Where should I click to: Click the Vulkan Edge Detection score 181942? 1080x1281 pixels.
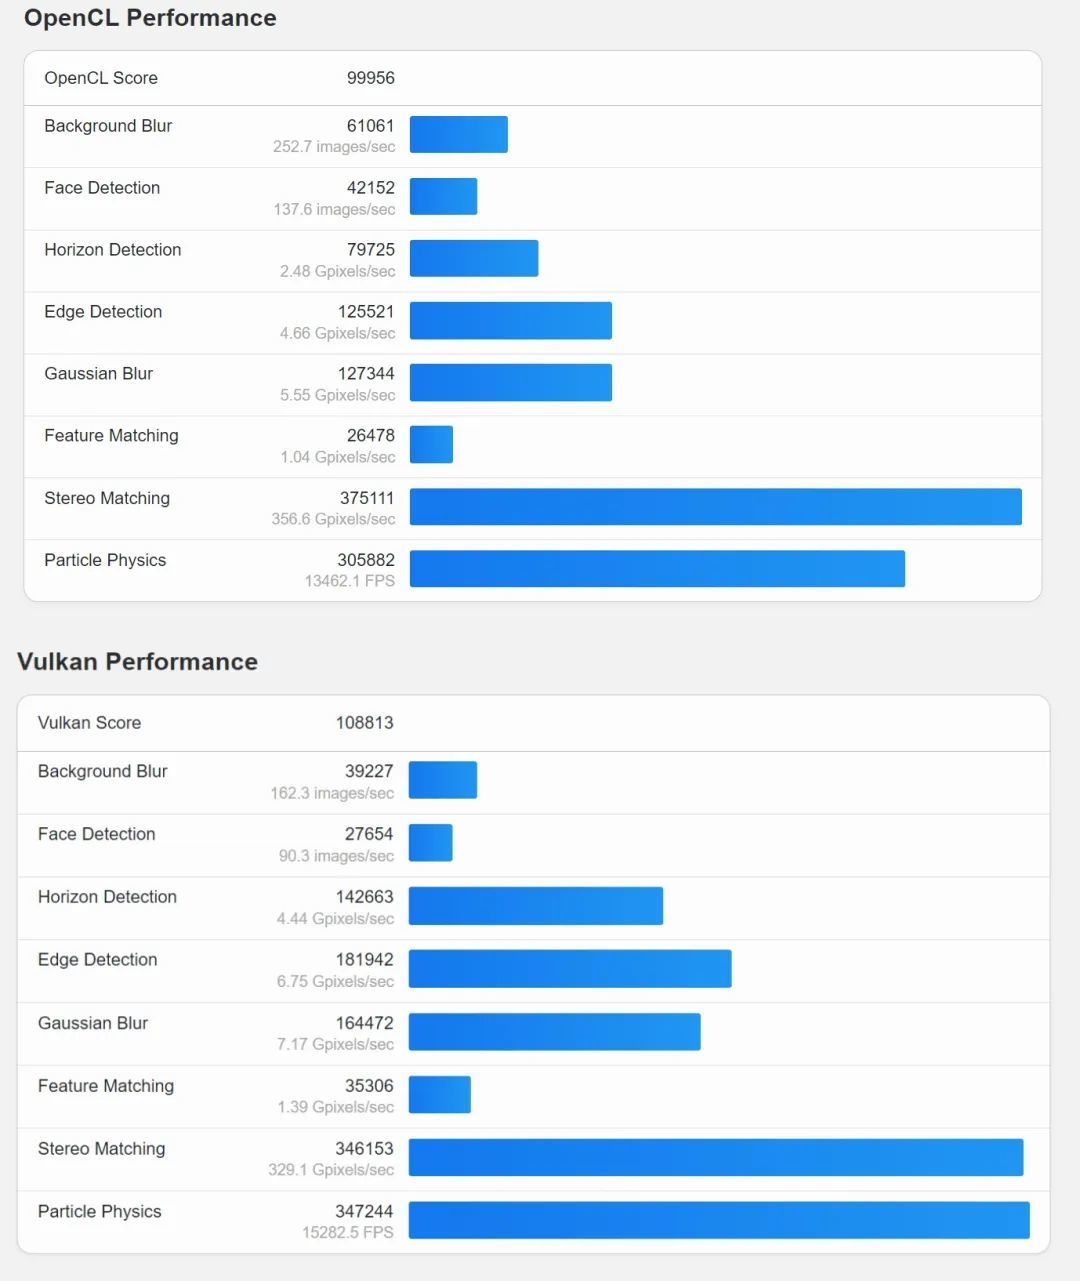pos(364,960)
